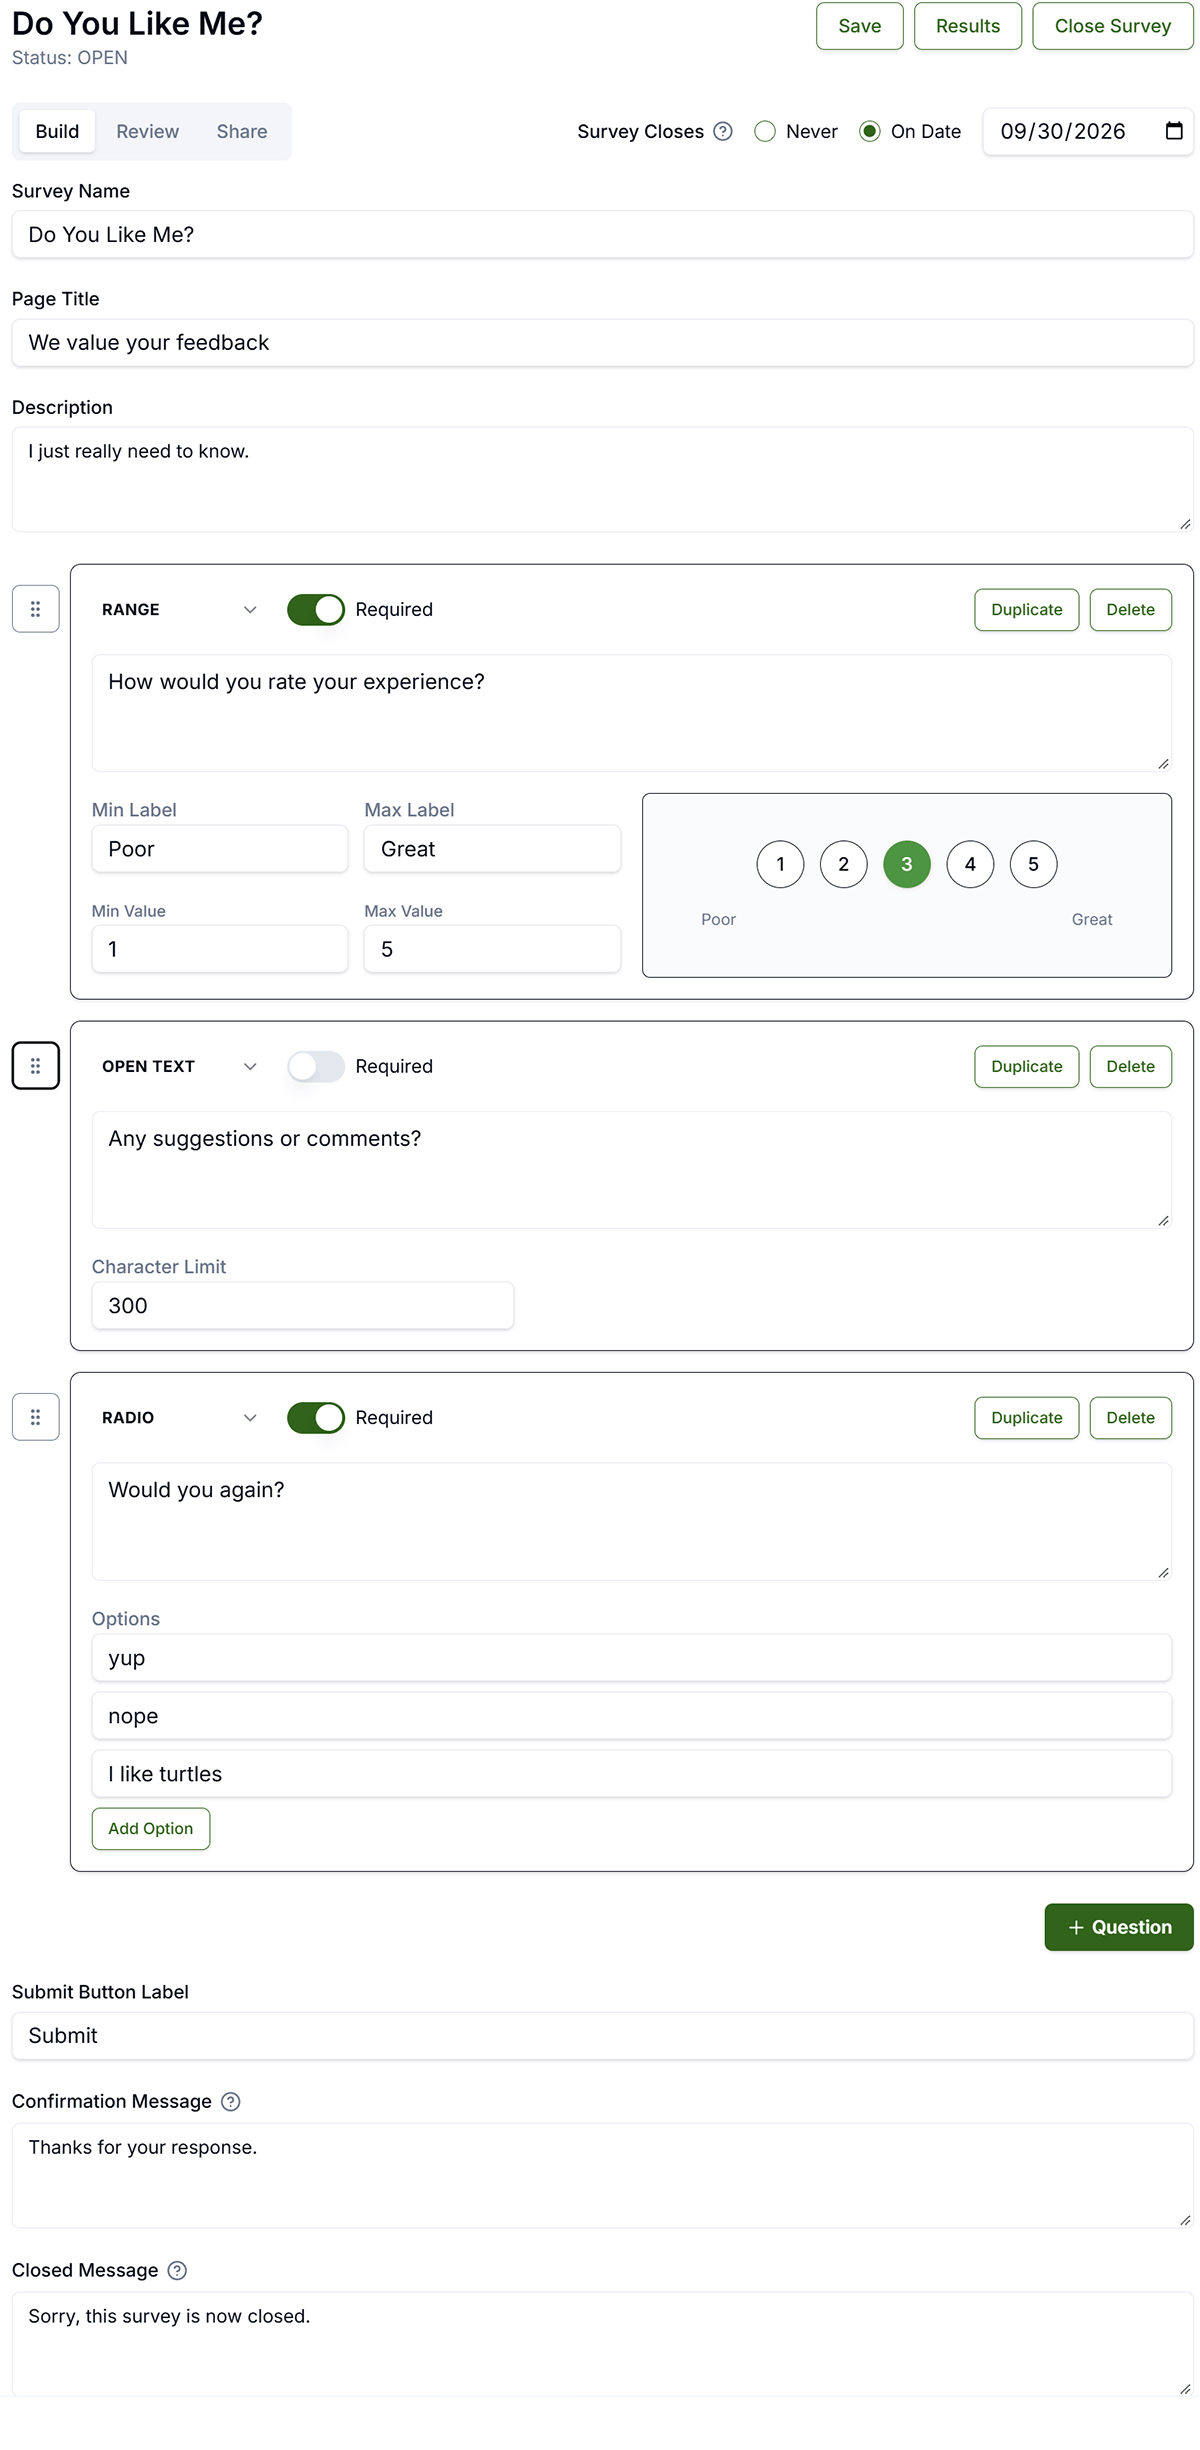The height and width of the screenshot is (2450, 1200).
Task: Open the calendar picker icon in date field
Action: point(1174,131)
